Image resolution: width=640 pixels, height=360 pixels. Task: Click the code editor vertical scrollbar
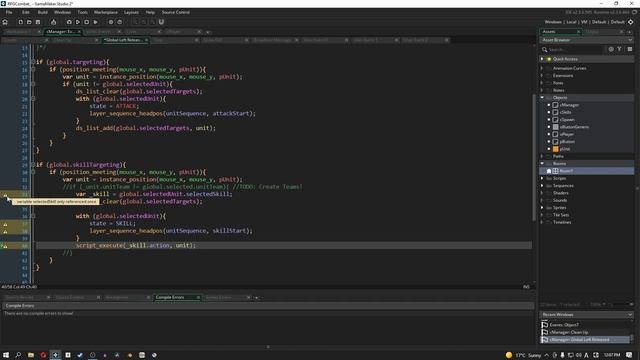click(x=534, y=158)
